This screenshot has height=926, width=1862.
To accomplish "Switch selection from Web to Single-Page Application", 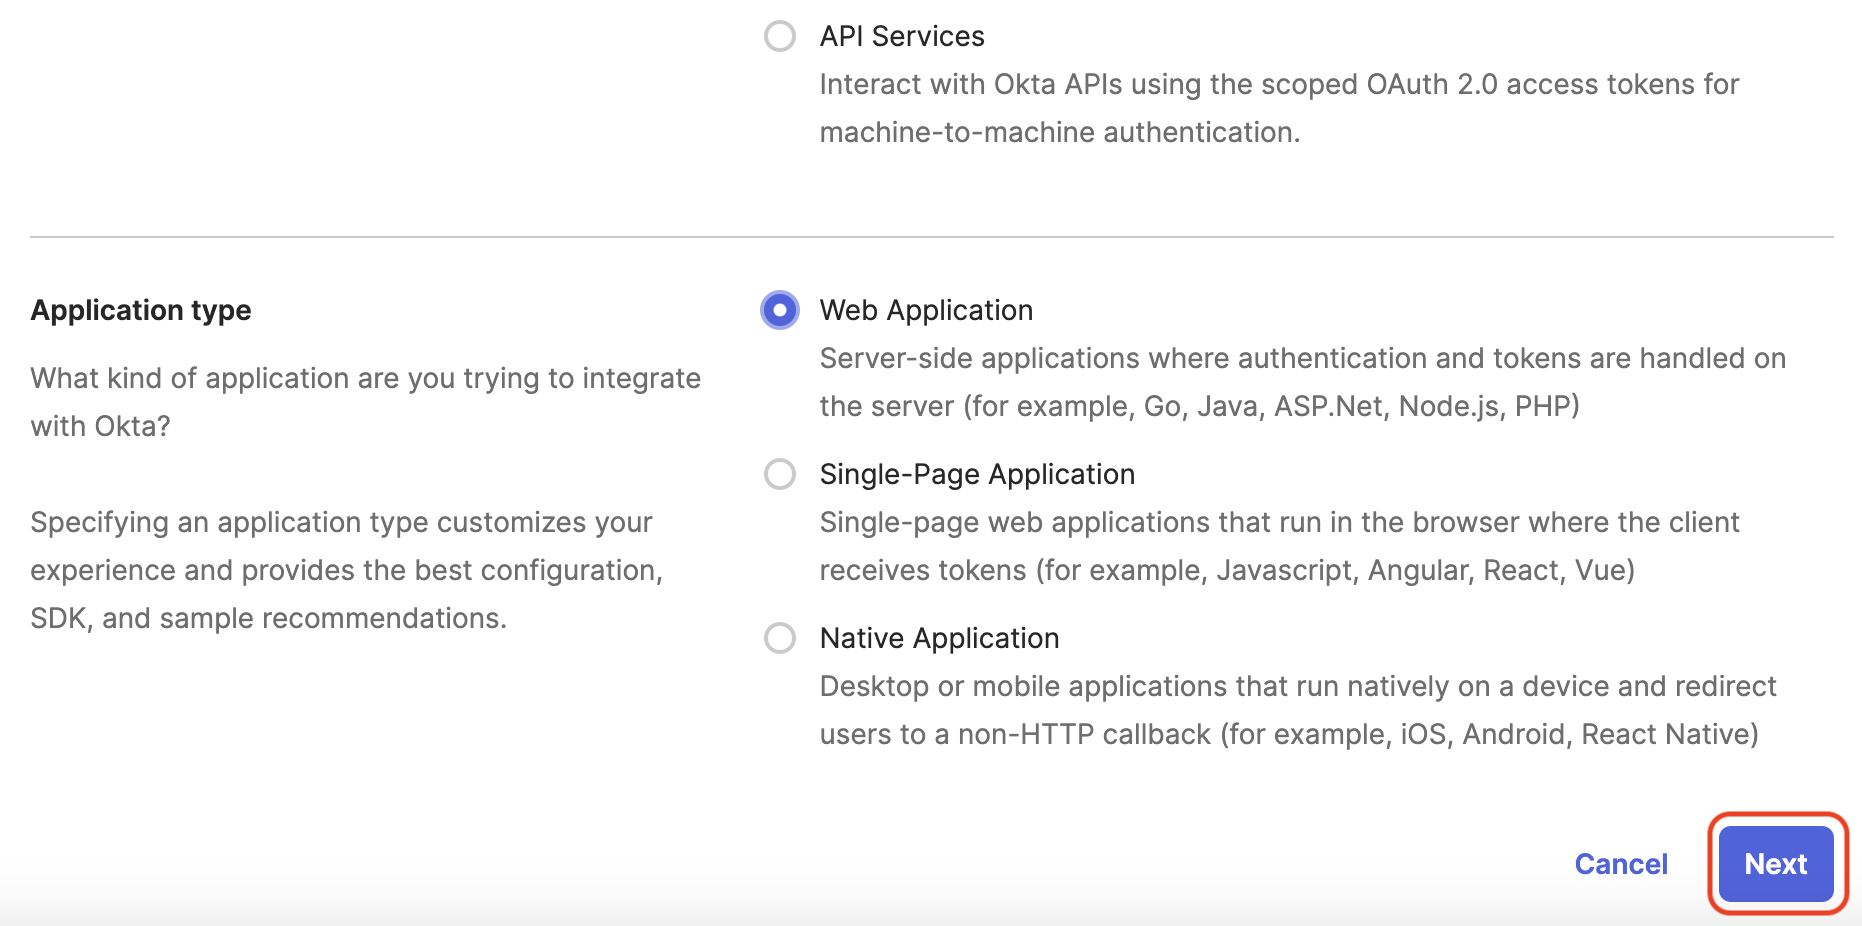I will point(779,474).
